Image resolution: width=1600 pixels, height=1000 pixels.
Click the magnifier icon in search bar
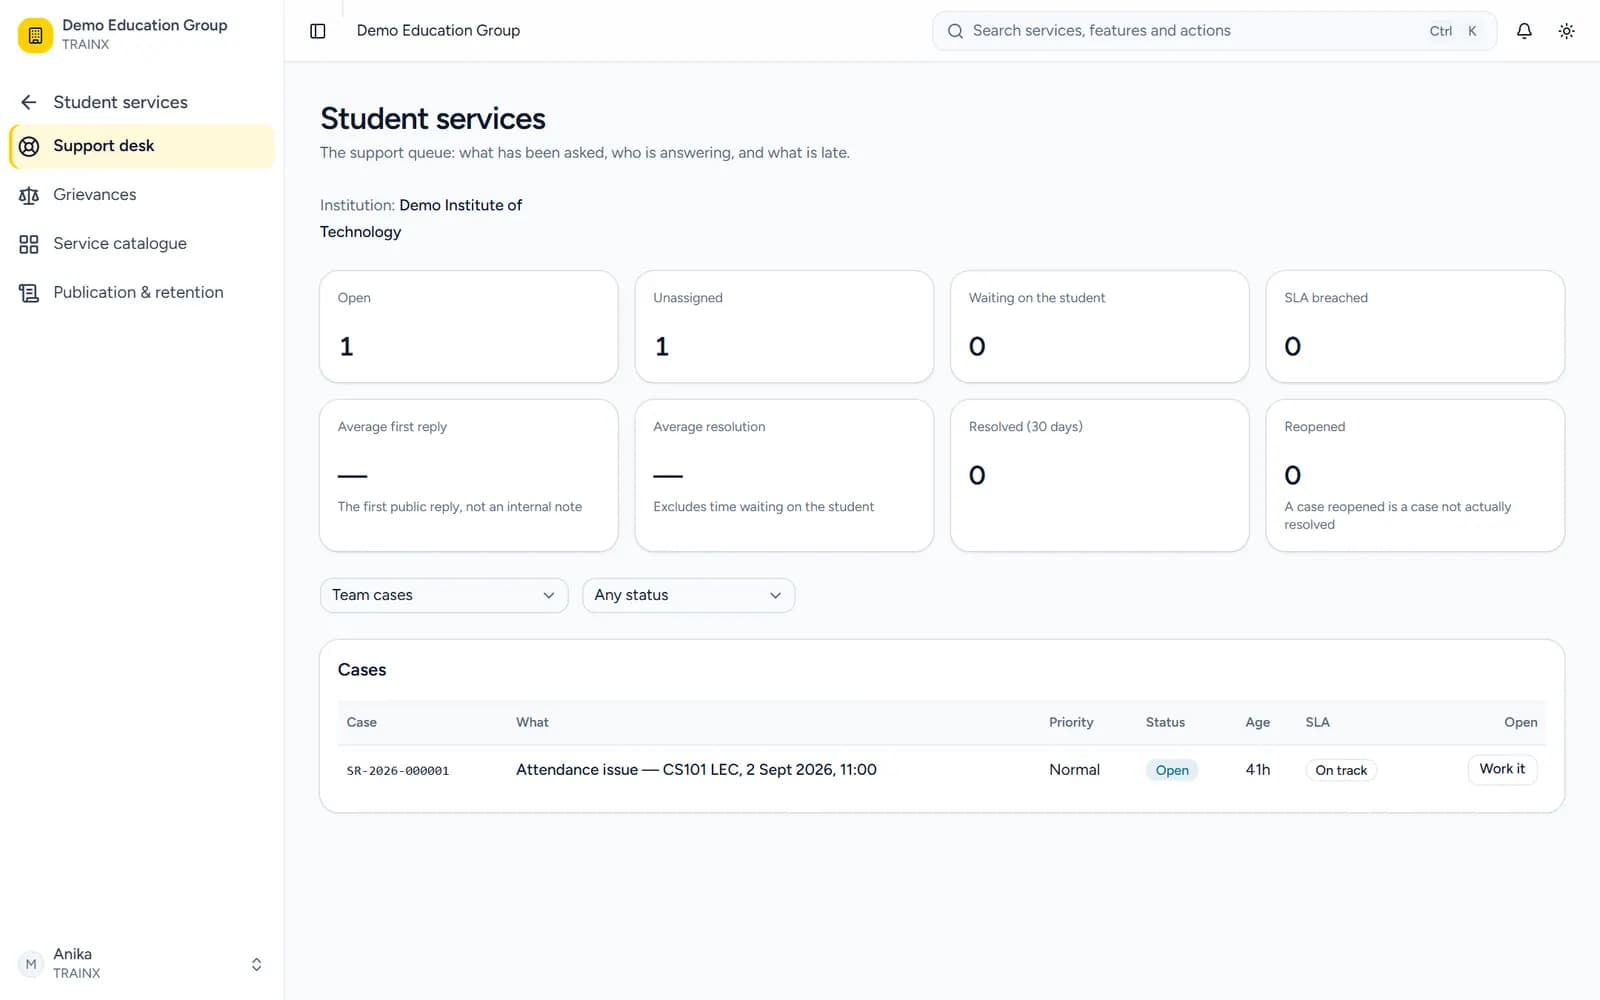click(955, 31)
